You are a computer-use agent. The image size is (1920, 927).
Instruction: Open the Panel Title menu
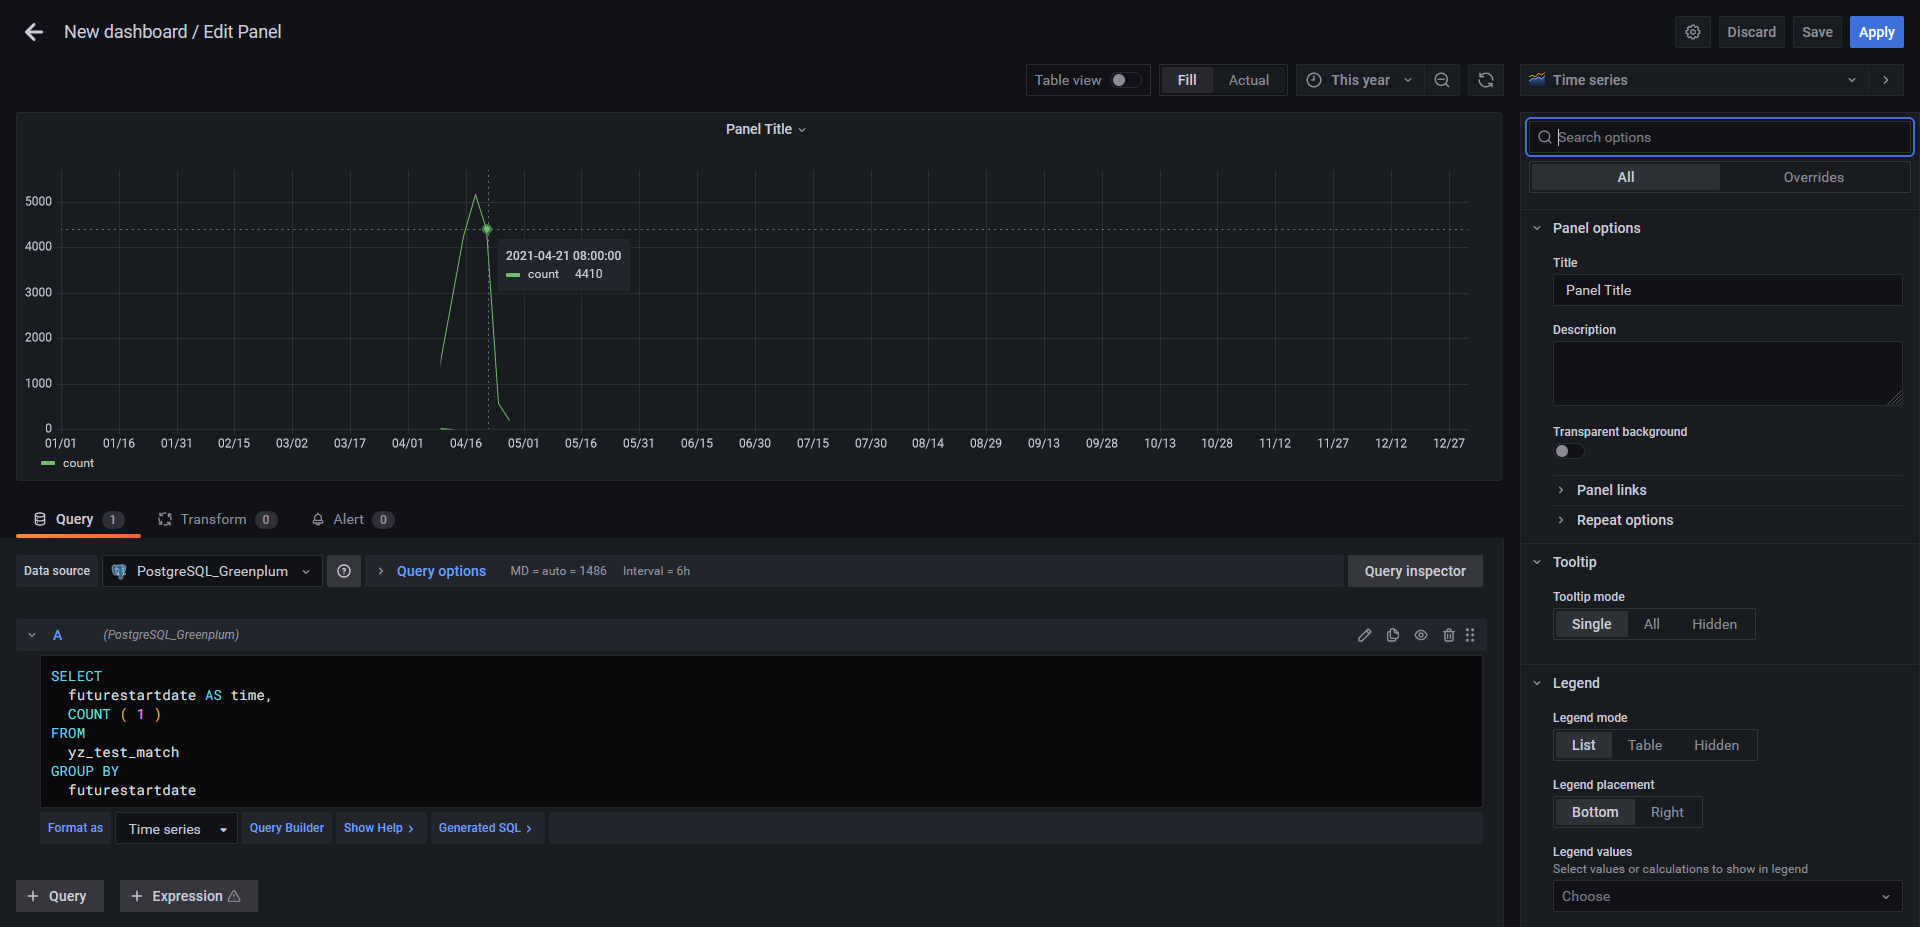[x=765, y=129]
